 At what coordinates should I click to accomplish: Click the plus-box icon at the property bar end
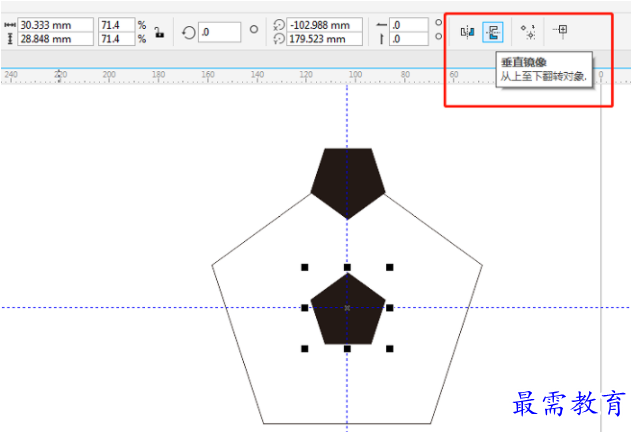click(x=560, y=31)
